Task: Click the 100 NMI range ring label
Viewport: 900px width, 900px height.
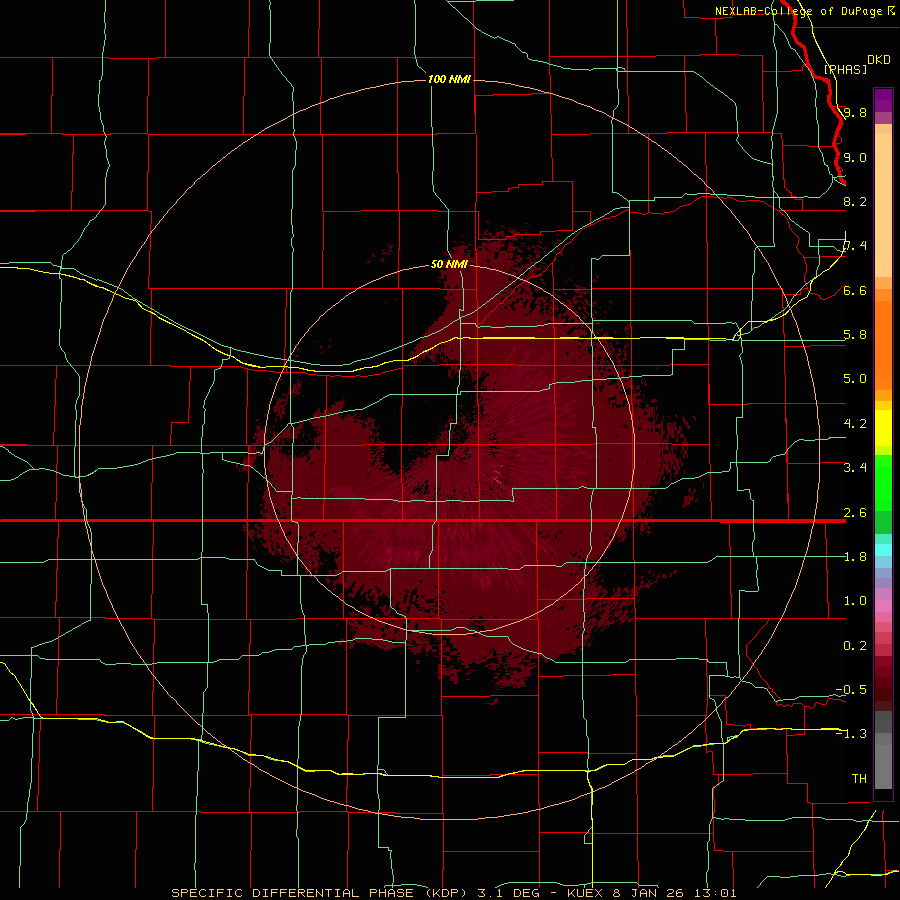Action: point(449,79)
